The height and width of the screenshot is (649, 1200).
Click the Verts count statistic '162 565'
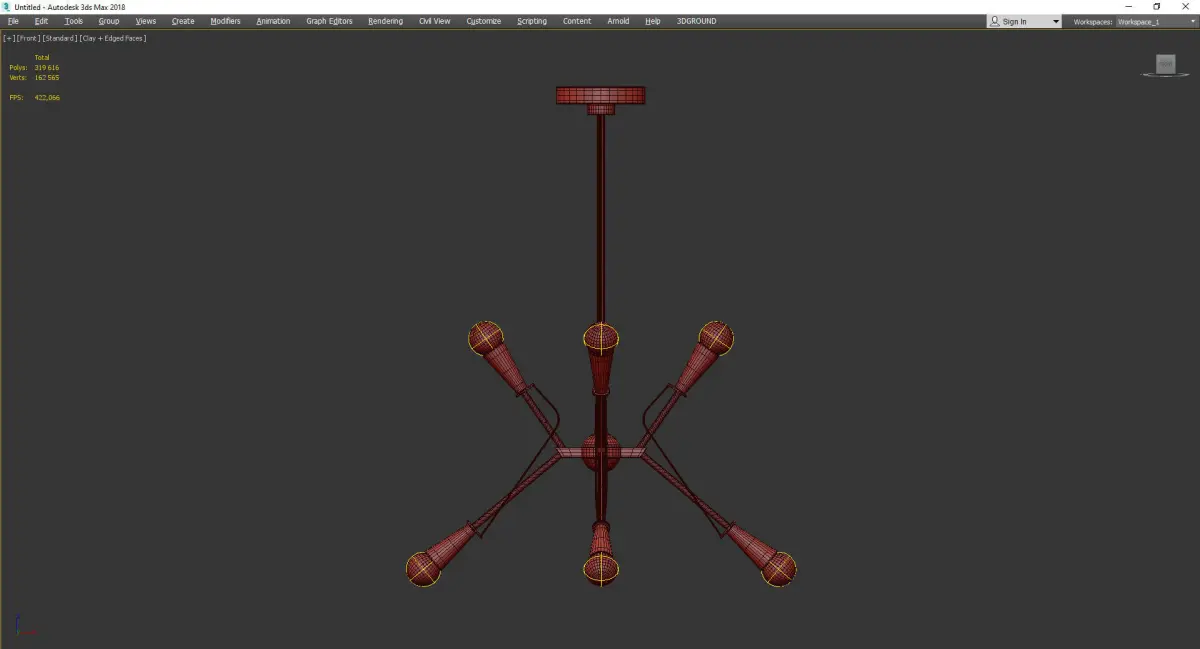[x=47, y=77]
